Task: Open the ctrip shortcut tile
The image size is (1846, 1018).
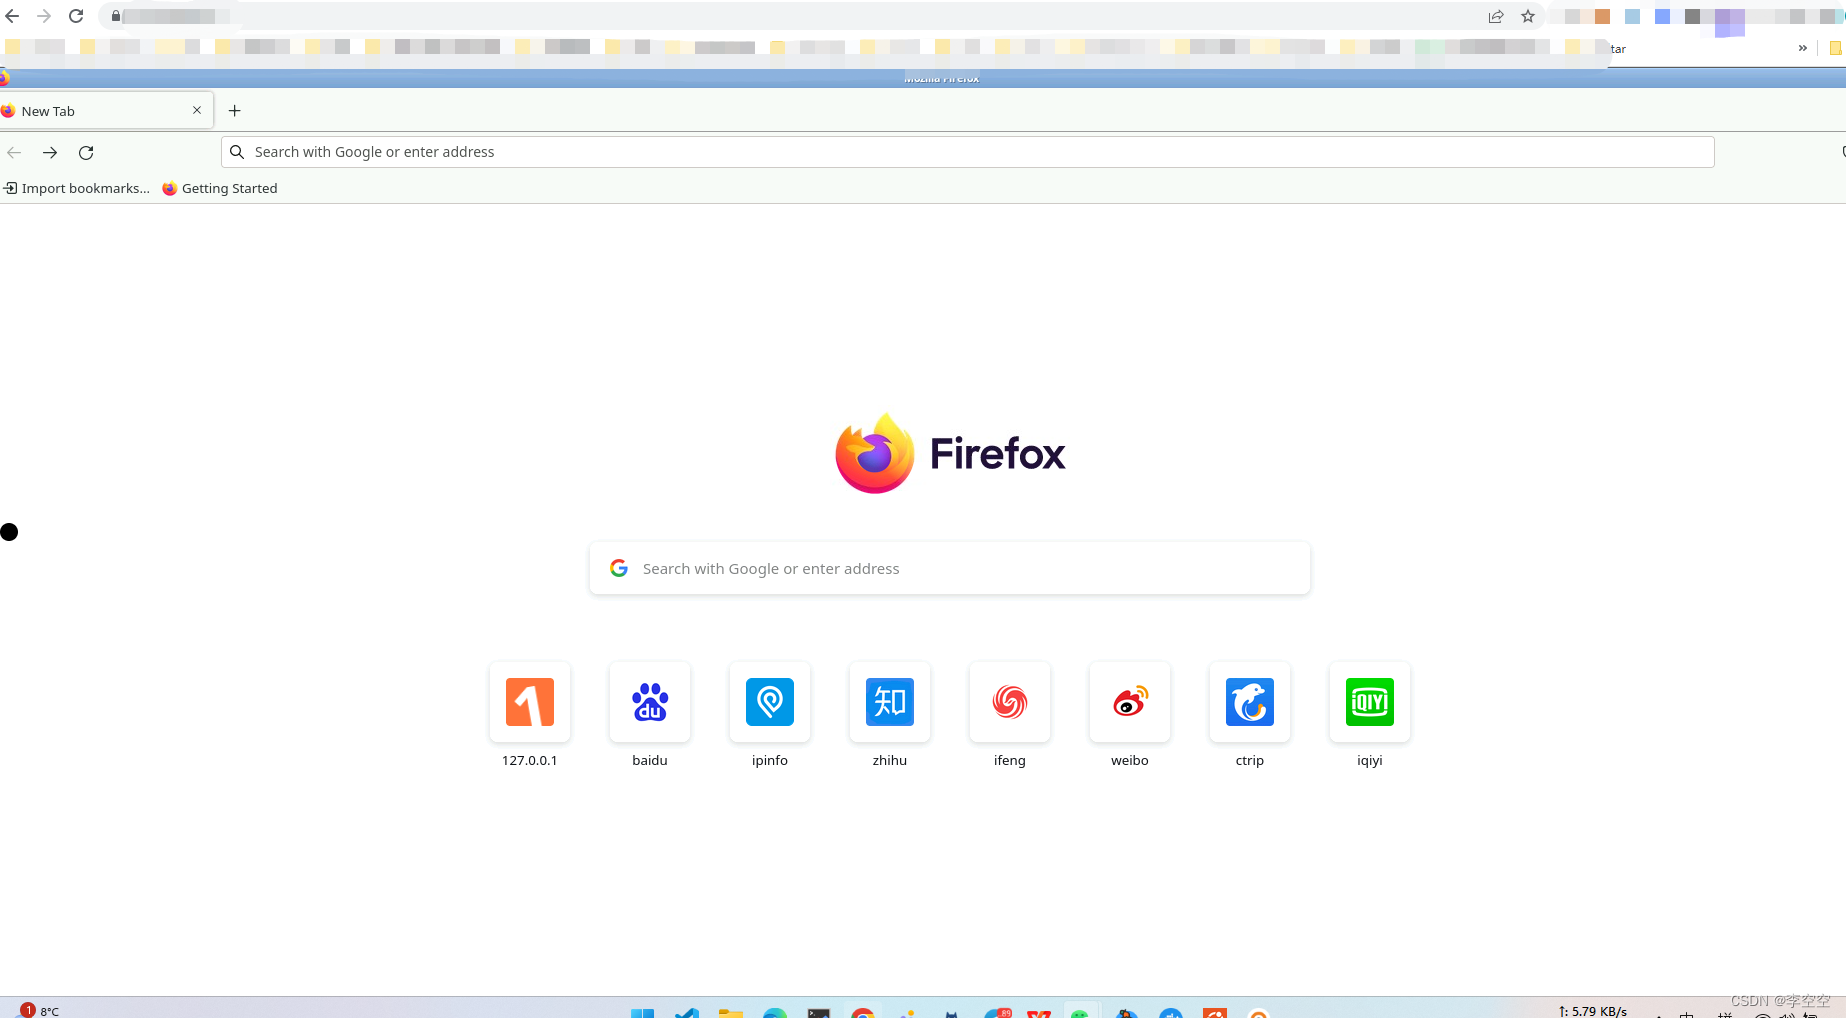Action: point(1250,702)
